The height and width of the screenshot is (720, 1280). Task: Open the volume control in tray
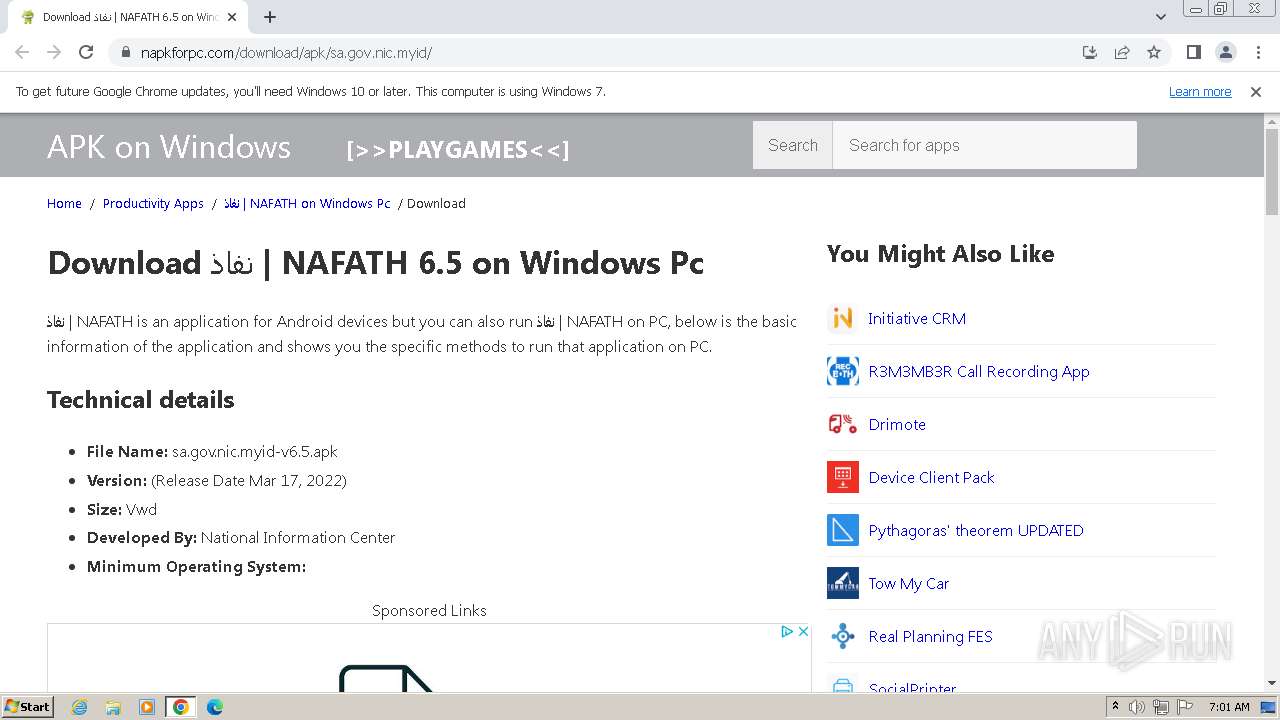1137,707
